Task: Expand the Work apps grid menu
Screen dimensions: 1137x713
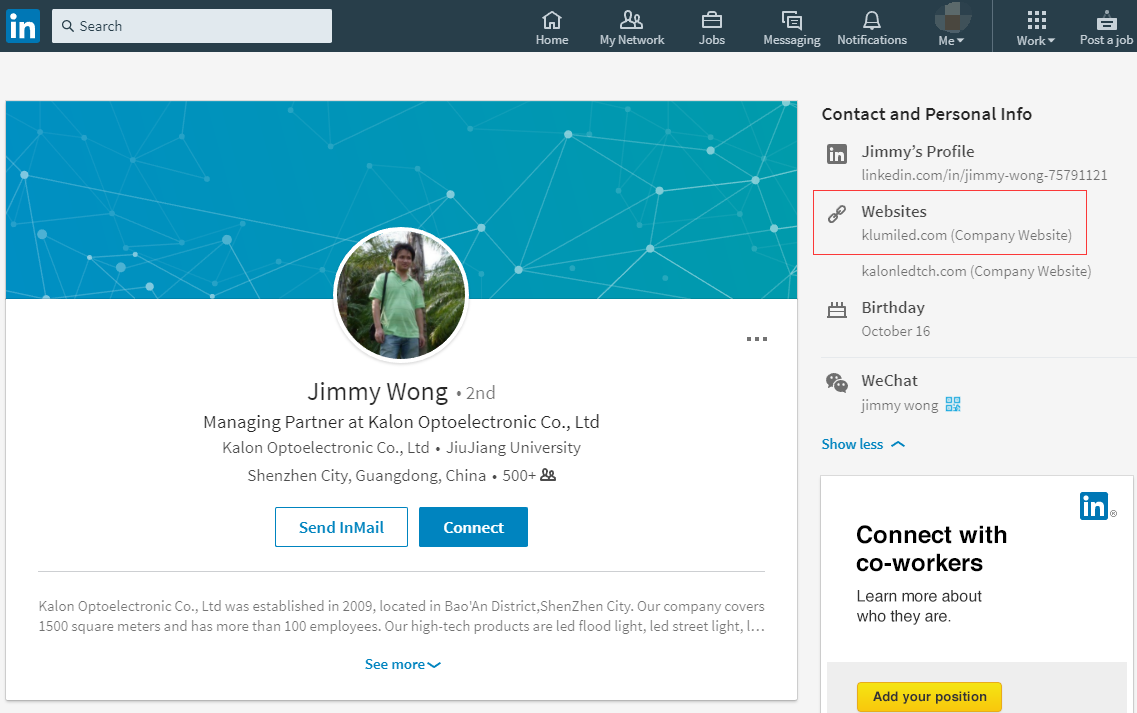Action: (x=1036, y=26)
